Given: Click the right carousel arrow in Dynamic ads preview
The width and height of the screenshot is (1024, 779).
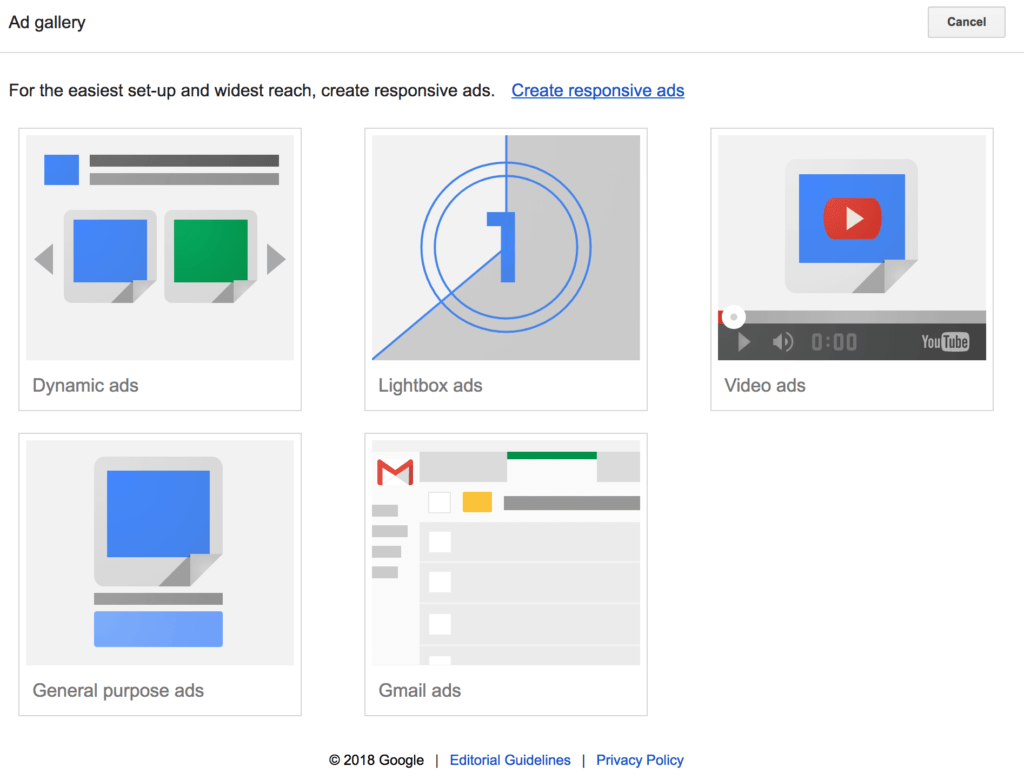Looking at the screenshot, I should [x=276, y=258].
